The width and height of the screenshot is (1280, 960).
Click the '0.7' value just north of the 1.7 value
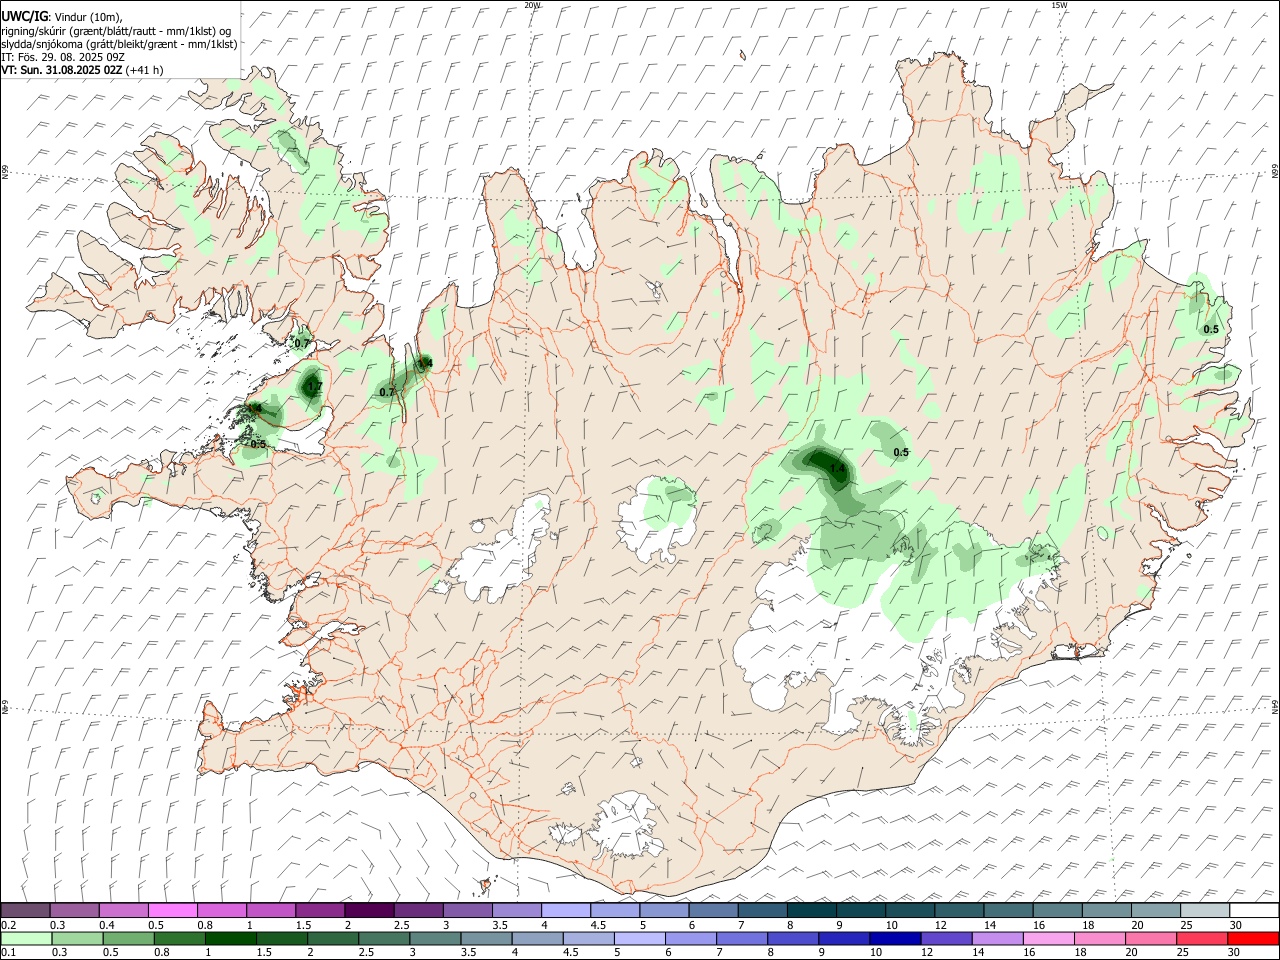point(303,343)
